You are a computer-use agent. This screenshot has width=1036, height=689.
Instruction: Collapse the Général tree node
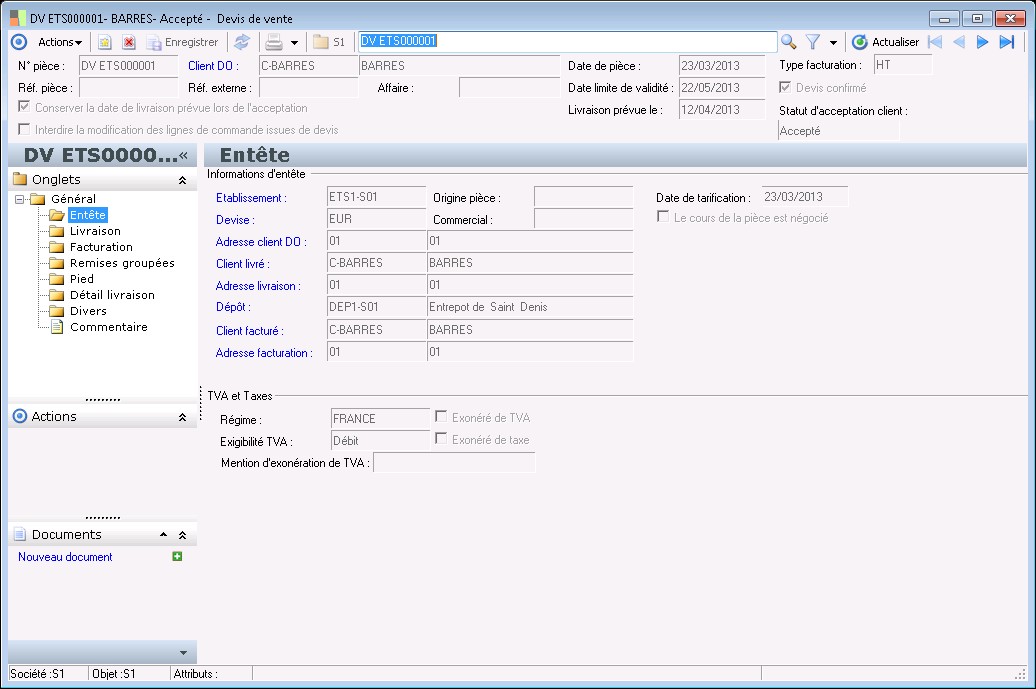pyautogui.click(x=20, y=199)
